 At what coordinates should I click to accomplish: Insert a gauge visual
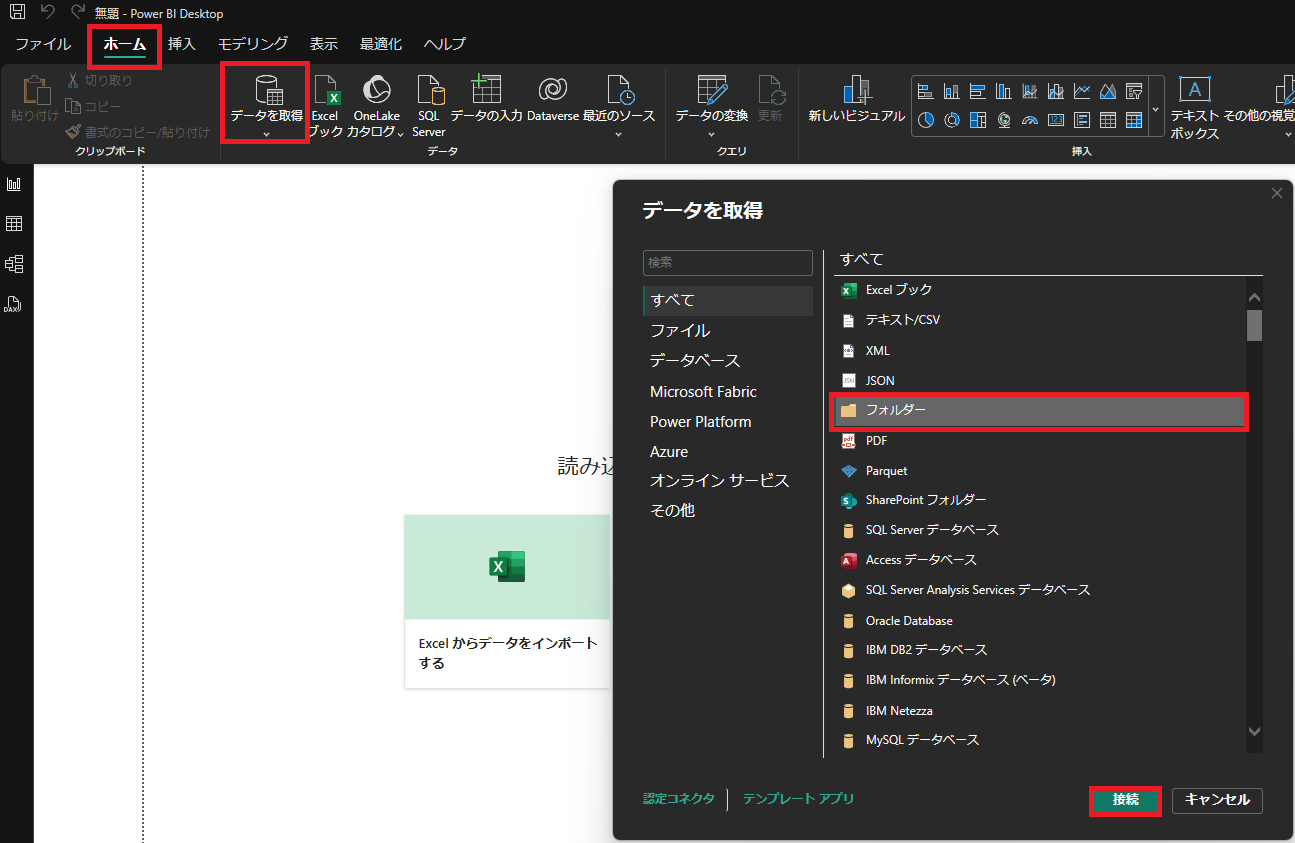[x=1030, y=120]
